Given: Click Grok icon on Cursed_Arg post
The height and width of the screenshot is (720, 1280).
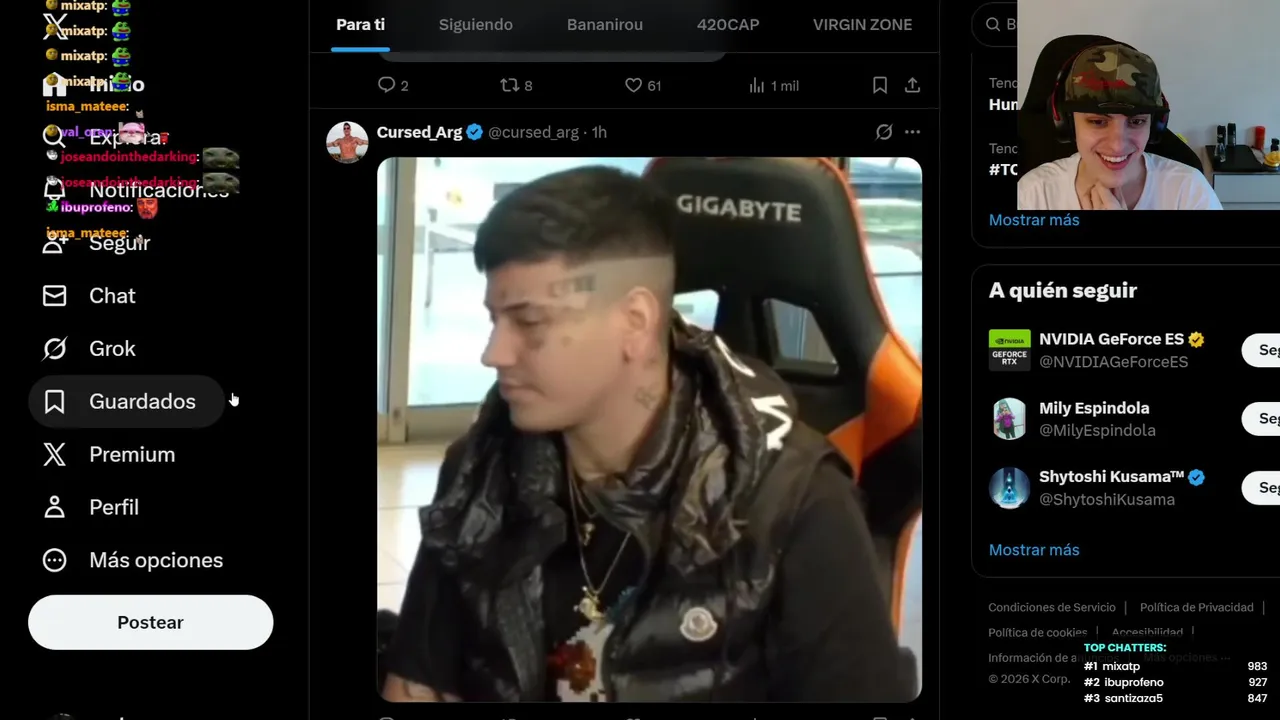Looking at the screenshot, I should (x=884, y=132).
